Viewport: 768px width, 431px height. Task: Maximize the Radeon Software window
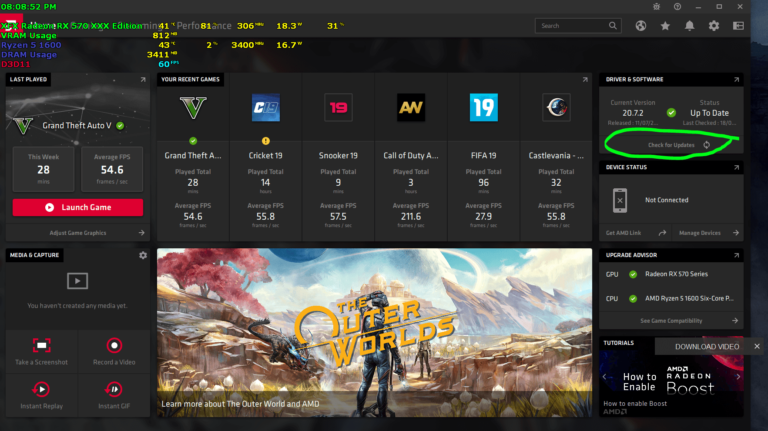(719, 6)
